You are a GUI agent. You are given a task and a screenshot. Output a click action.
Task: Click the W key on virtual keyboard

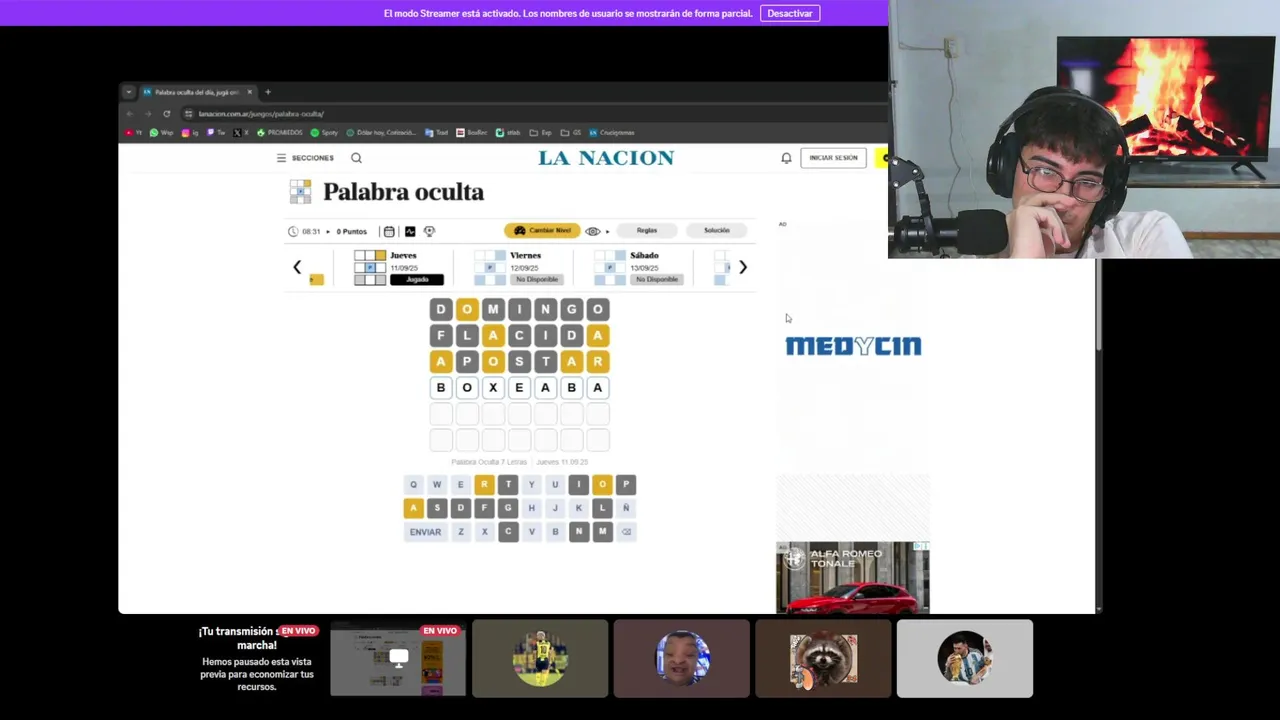click(437, 484)
